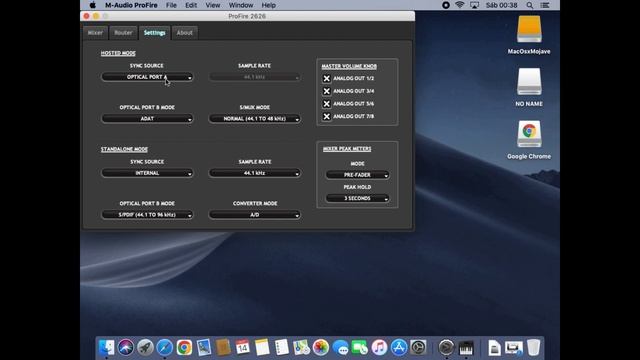Uncheck Analog Out 1/2 master volume
The width and height of the screenshot is (640, 360).
pyautogui.click(x=327, y=78)
